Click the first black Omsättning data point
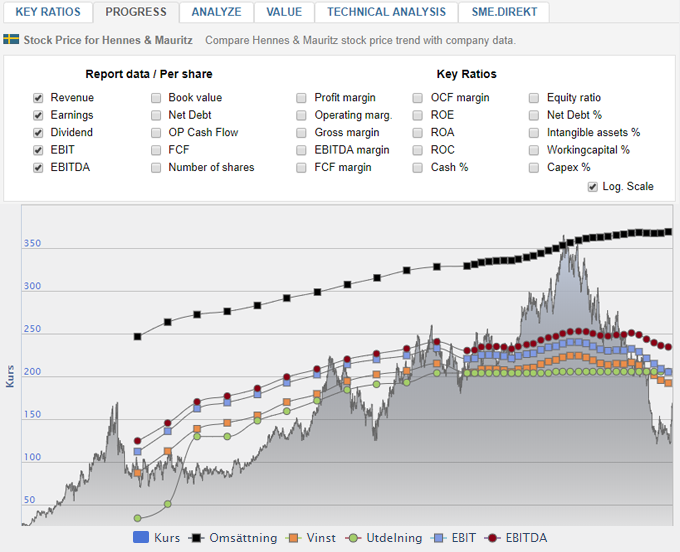 (137, 336)
